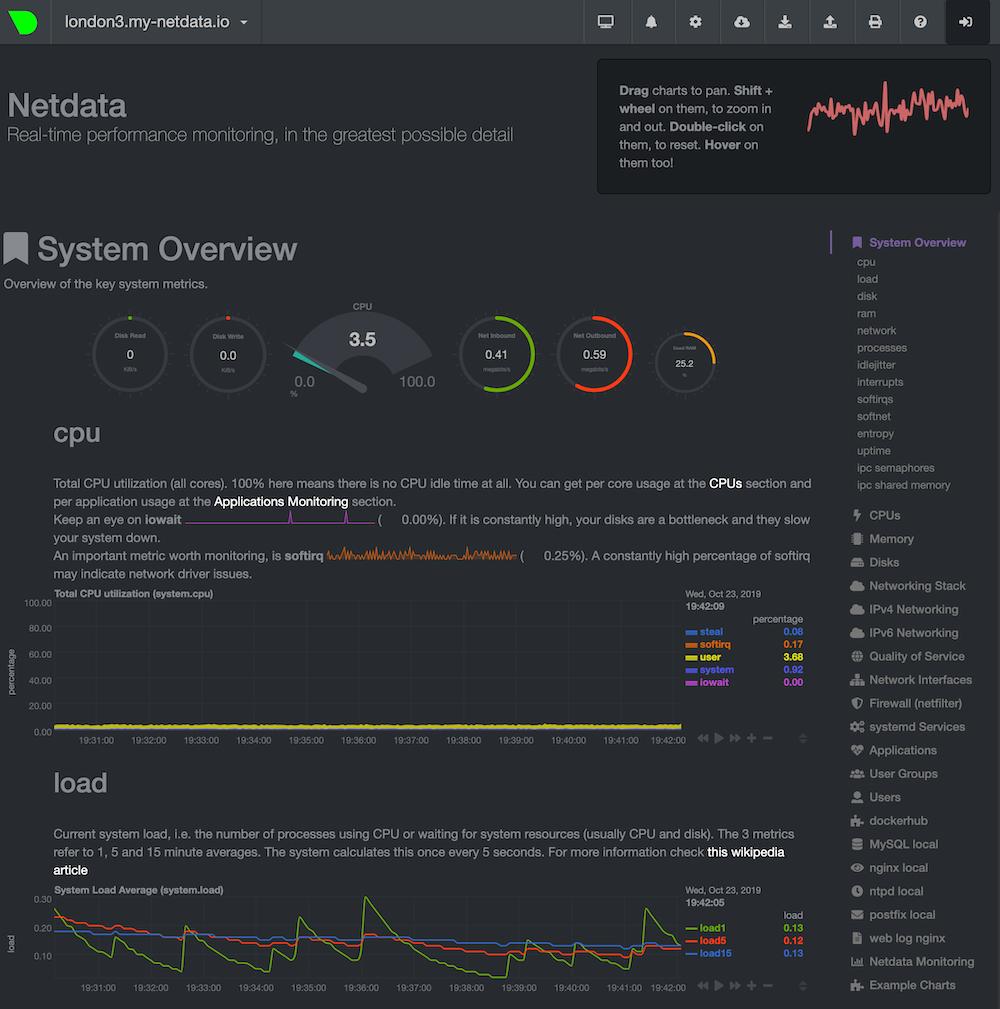Open dockerhub section icon

[x=856, y=821]
